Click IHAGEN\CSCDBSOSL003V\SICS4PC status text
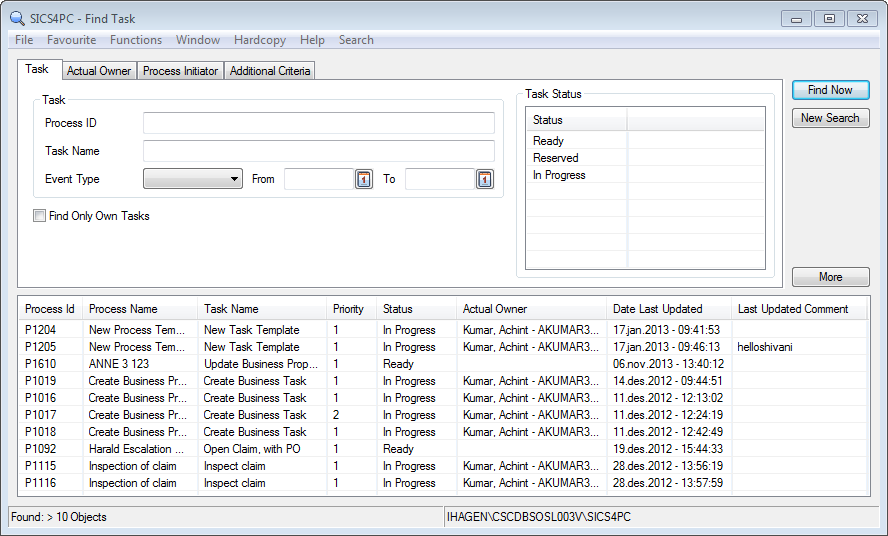888x536 pixels. tap(539, 517)
